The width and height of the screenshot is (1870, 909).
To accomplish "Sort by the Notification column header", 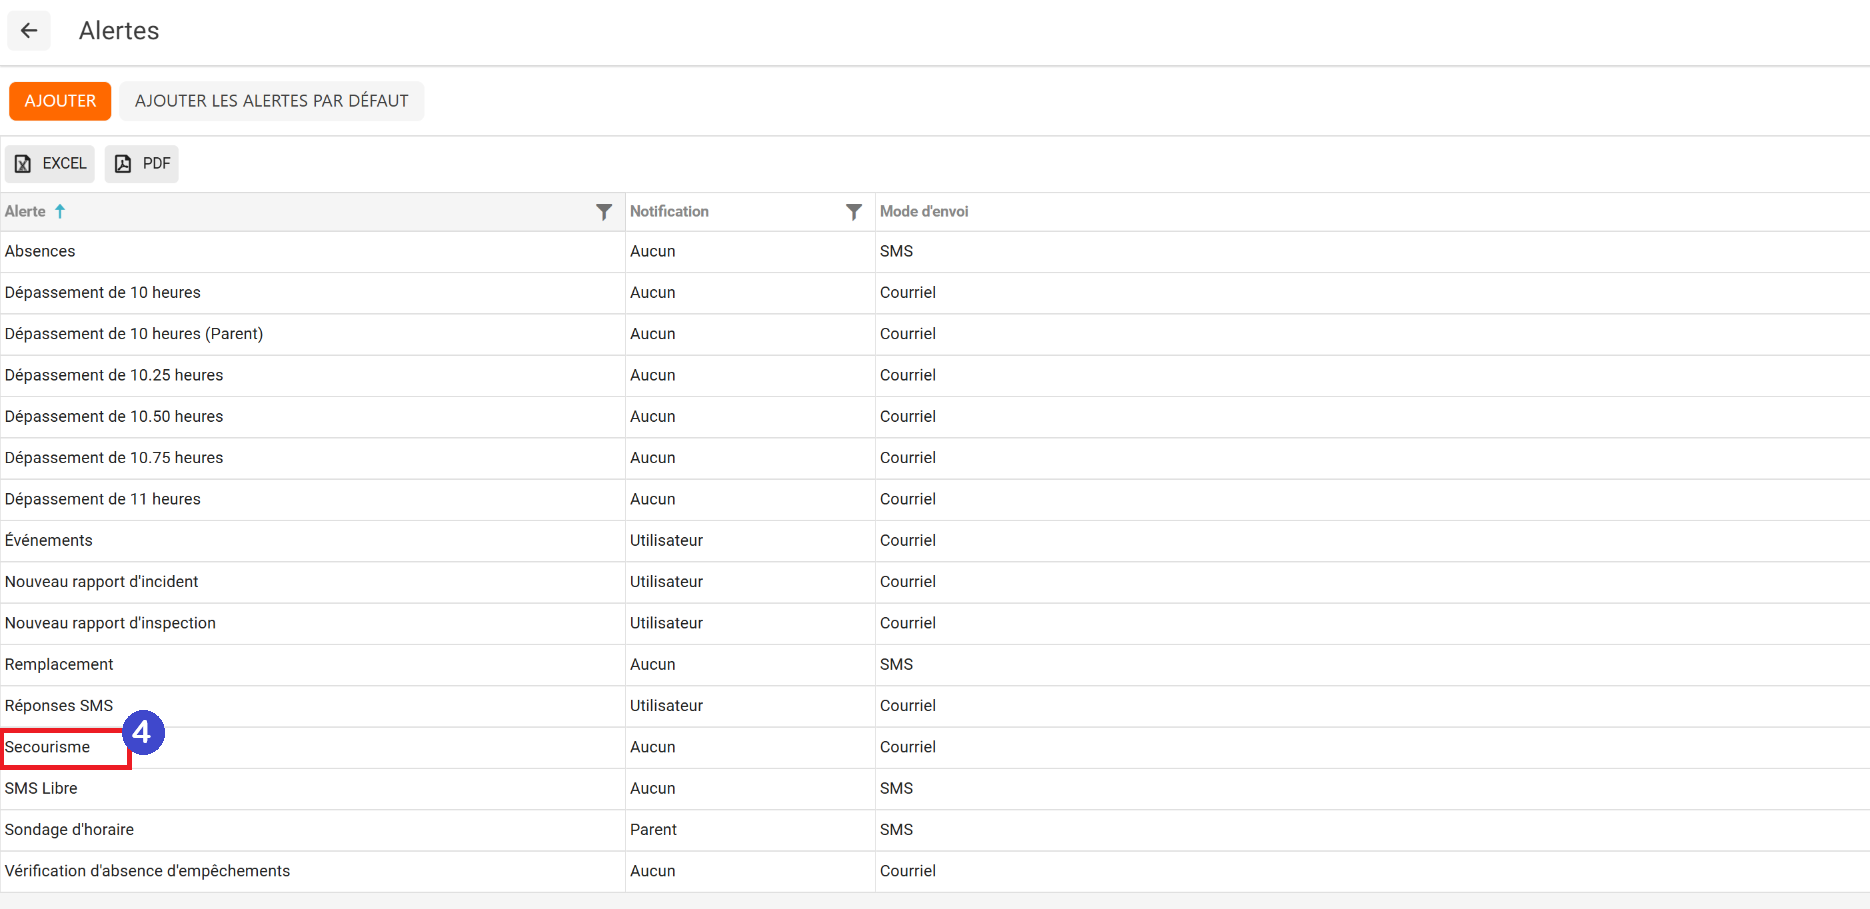I will pyautogui.click(x=669, y=212).
